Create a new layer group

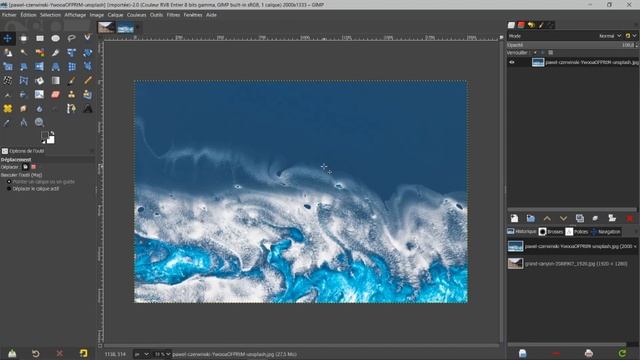tap(531, 218)
